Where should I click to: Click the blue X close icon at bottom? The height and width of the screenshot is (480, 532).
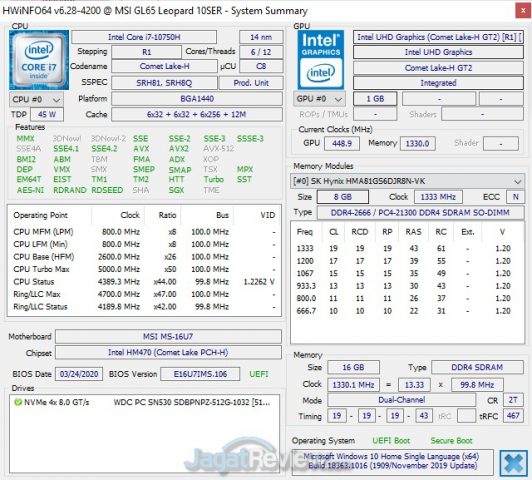coord(514,463)
